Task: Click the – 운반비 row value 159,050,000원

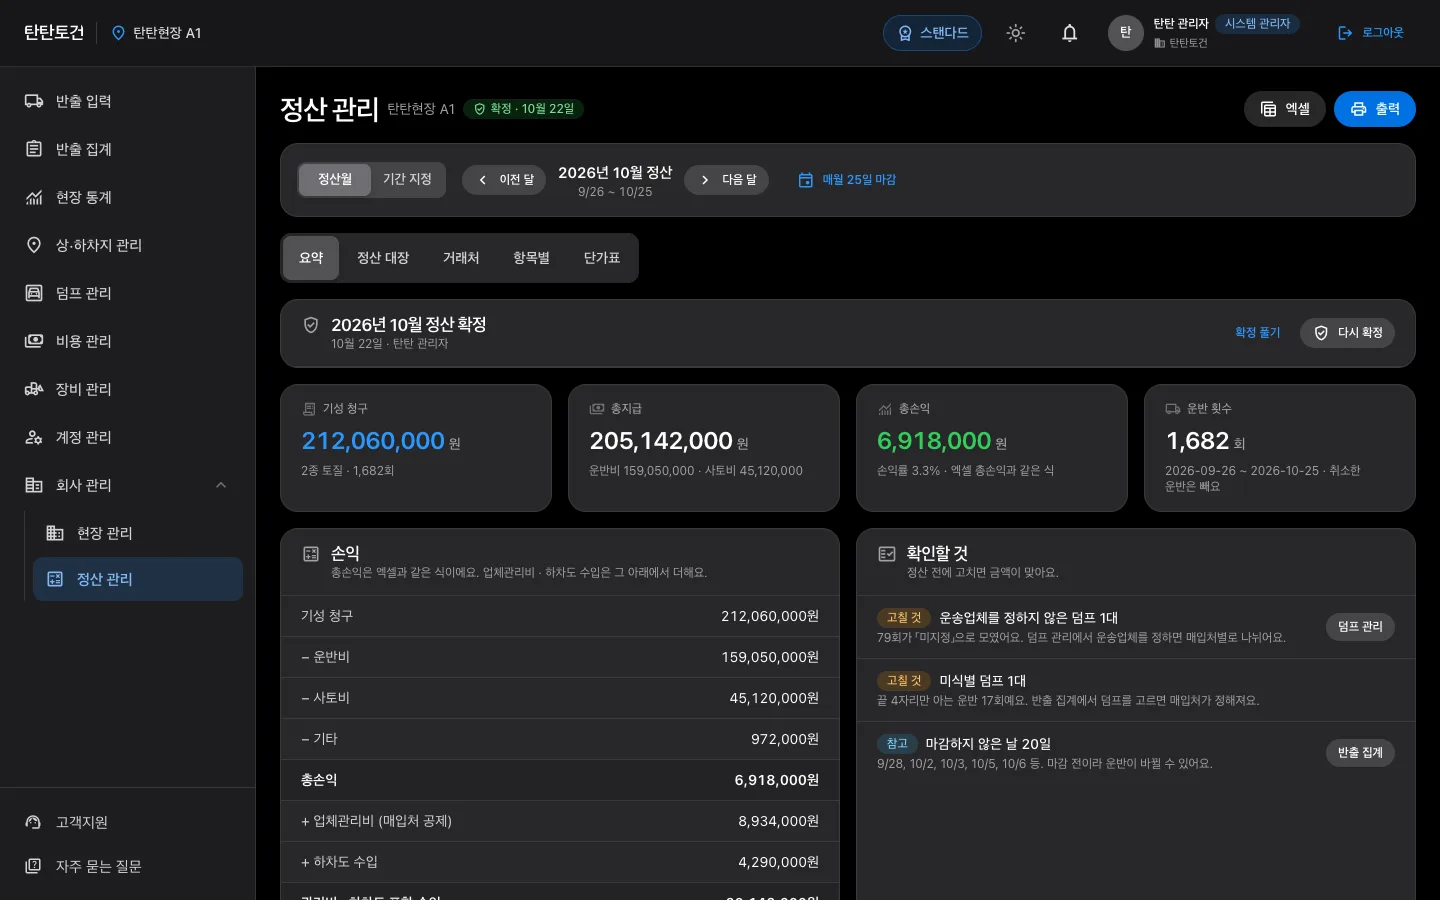Action: tap(770, 657)
